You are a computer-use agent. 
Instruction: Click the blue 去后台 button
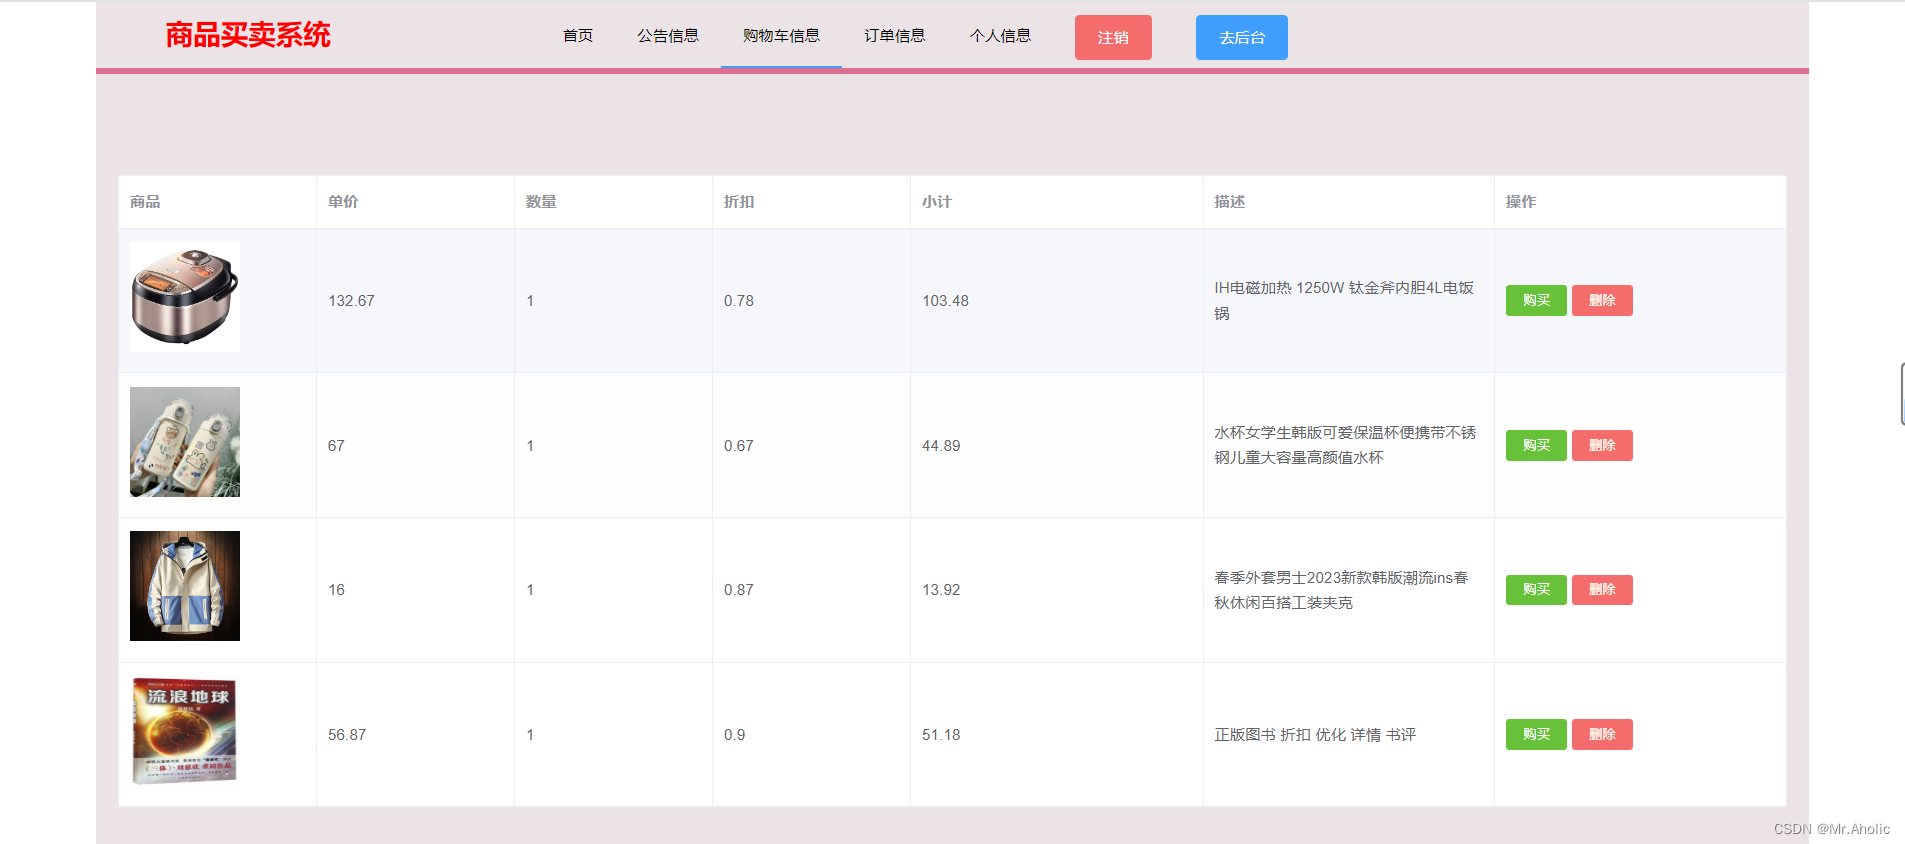point(1242,37)
